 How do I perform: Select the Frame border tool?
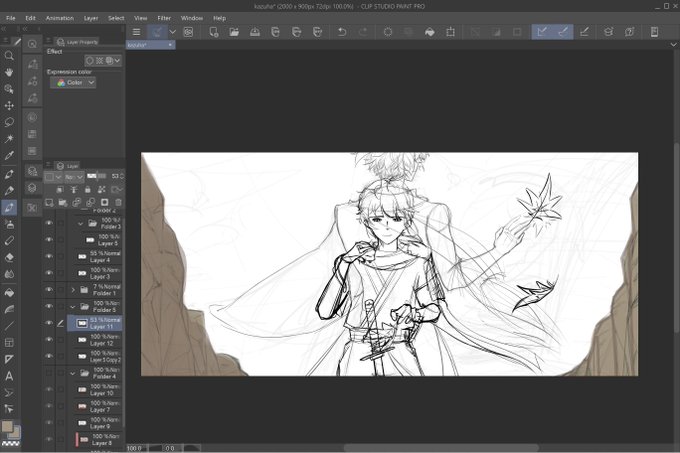[9, 342]
